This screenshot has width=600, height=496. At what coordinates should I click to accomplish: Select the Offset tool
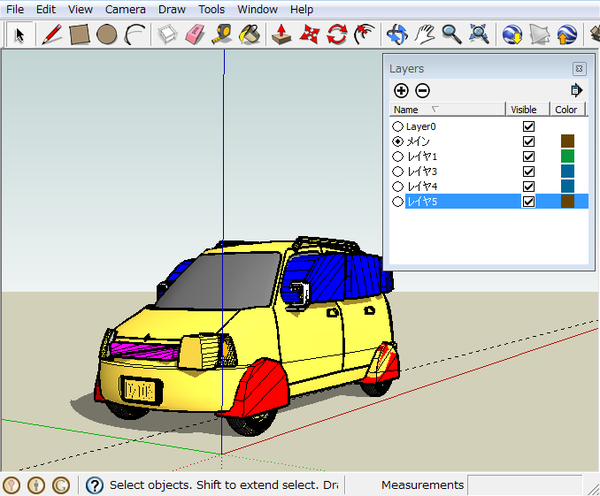click(364, 34)
